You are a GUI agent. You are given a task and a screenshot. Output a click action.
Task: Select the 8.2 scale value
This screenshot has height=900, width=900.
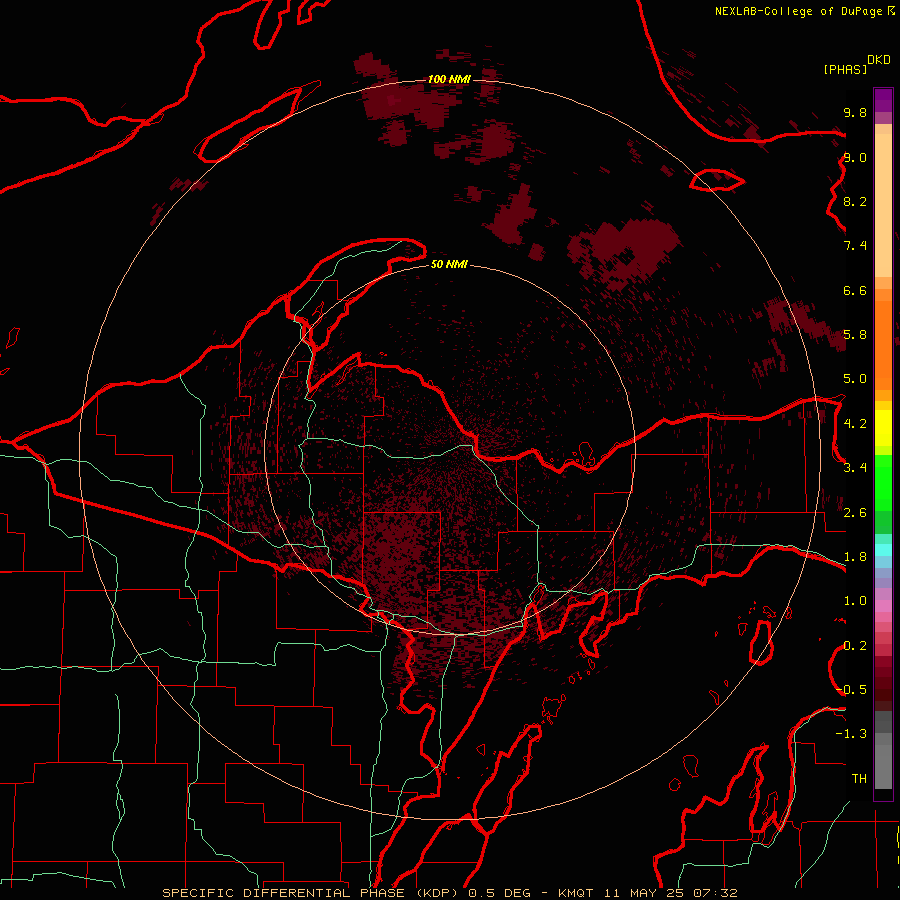click(855, 201)
